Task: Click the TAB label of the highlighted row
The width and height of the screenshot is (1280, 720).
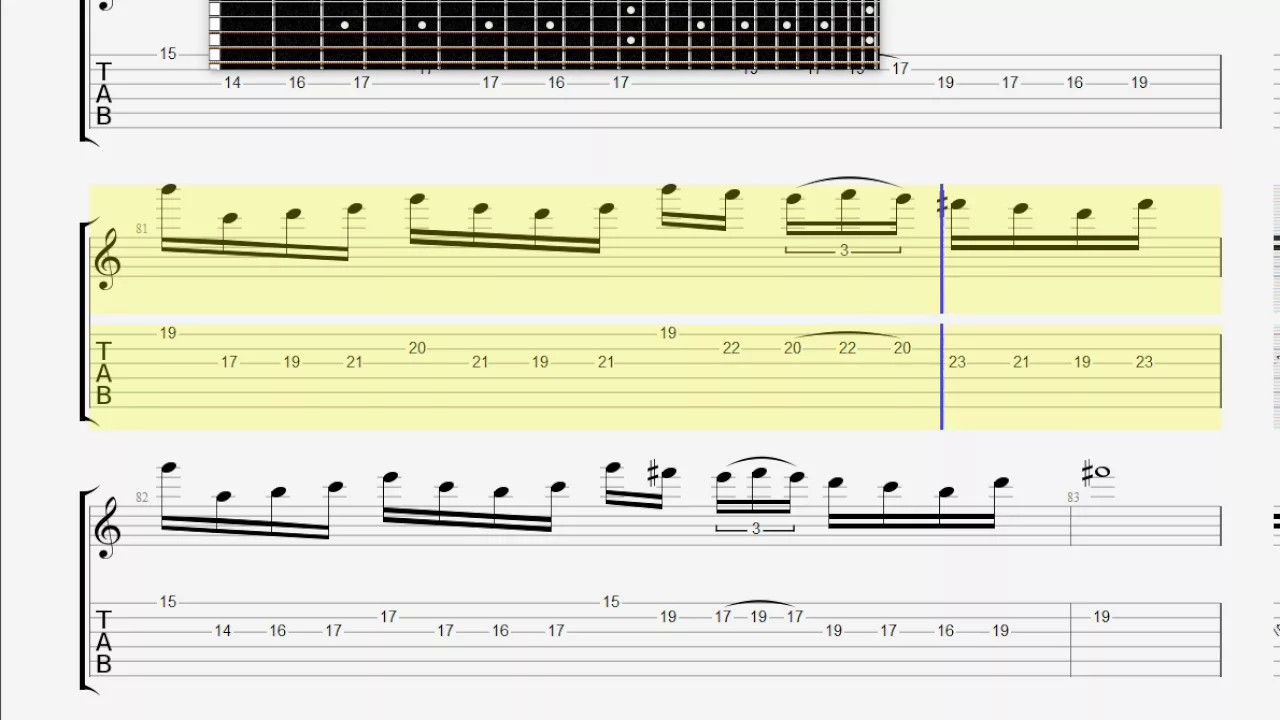Action: pyautogui.click(x=104, y=373)
